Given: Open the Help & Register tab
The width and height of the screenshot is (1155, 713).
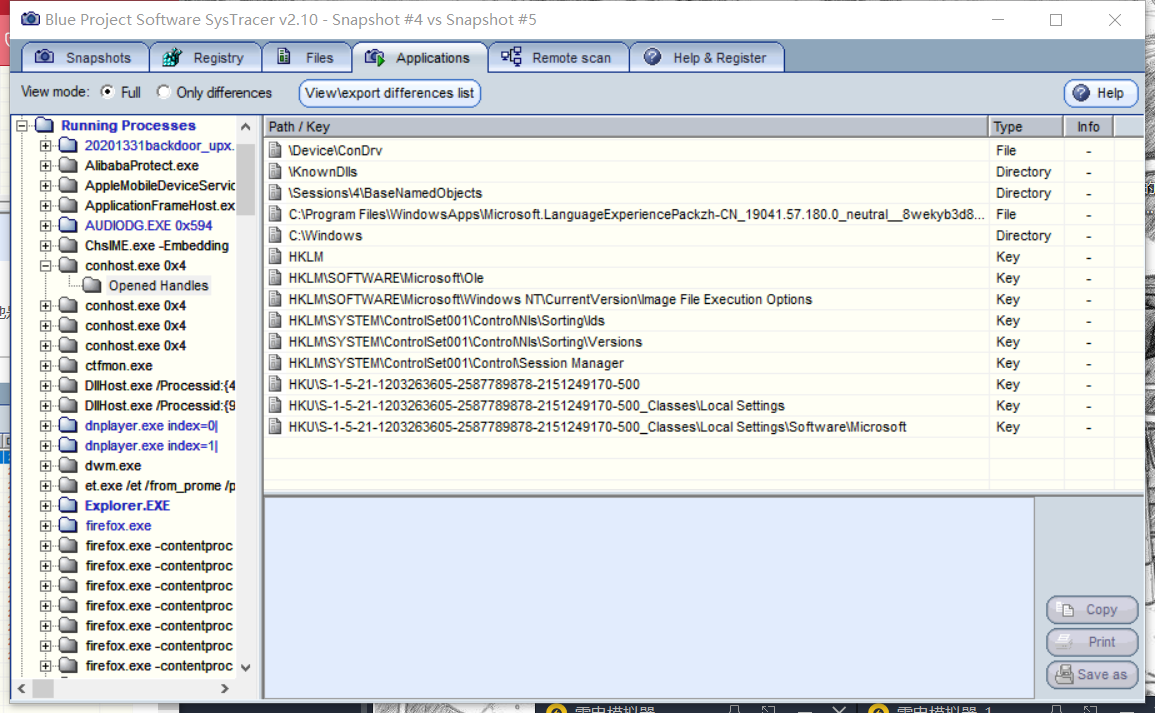Looking at the screenshot, I should click(707, 57).
